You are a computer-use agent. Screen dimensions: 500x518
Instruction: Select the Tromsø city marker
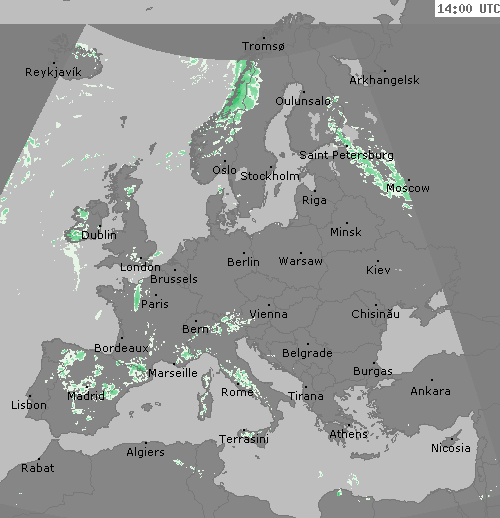coord(264,38)
